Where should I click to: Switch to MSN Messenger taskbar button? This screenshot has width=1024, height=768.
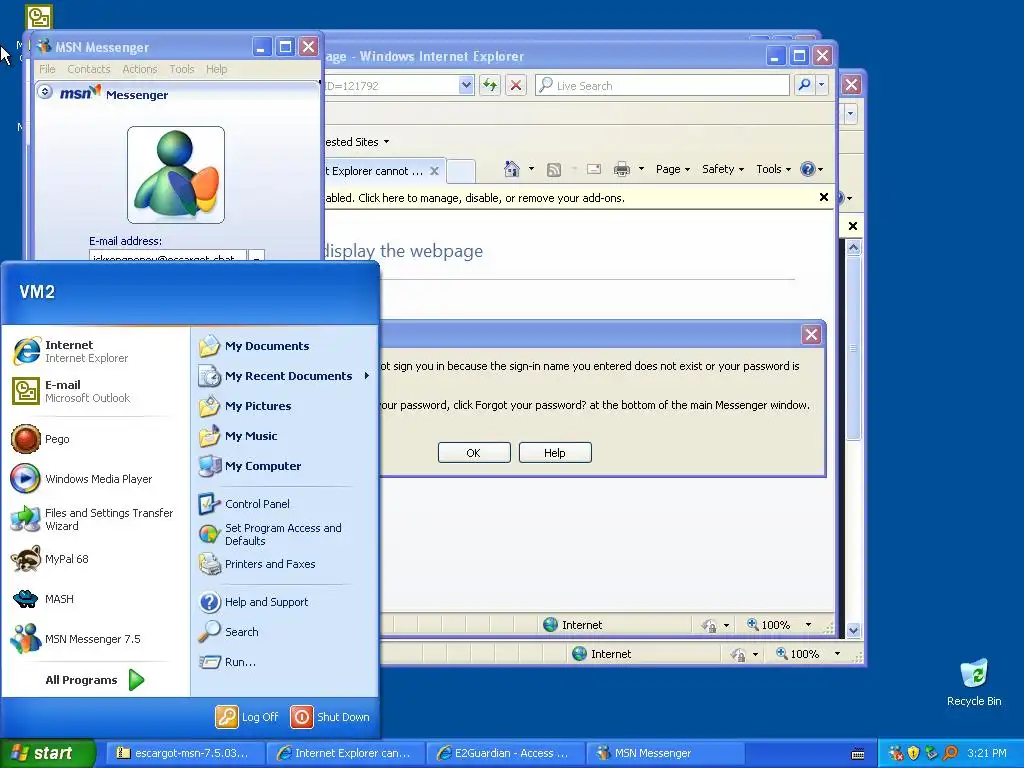point(665,753)
